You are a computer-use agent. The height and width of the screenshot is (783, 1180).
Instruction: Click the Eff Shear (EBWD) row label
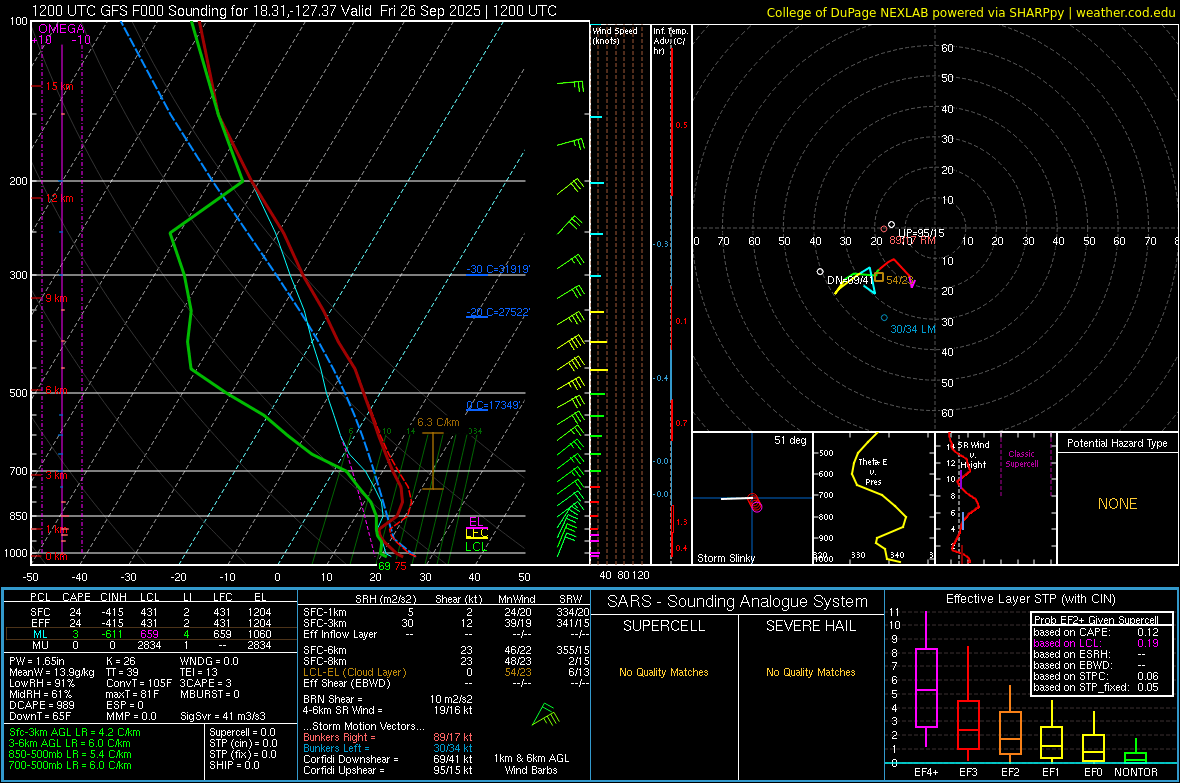[x=347, y=683]
